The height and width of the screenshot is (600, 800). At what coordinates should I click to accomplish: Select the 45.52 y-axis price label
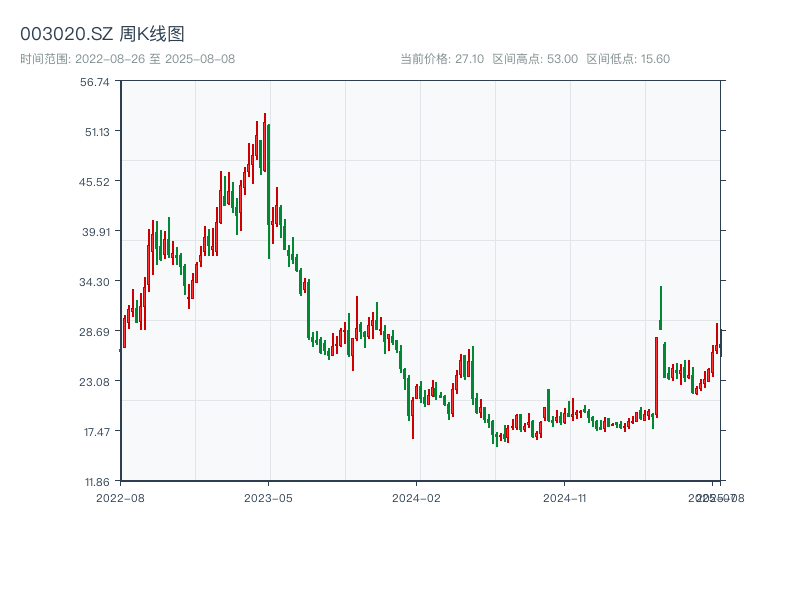point(95,181)
